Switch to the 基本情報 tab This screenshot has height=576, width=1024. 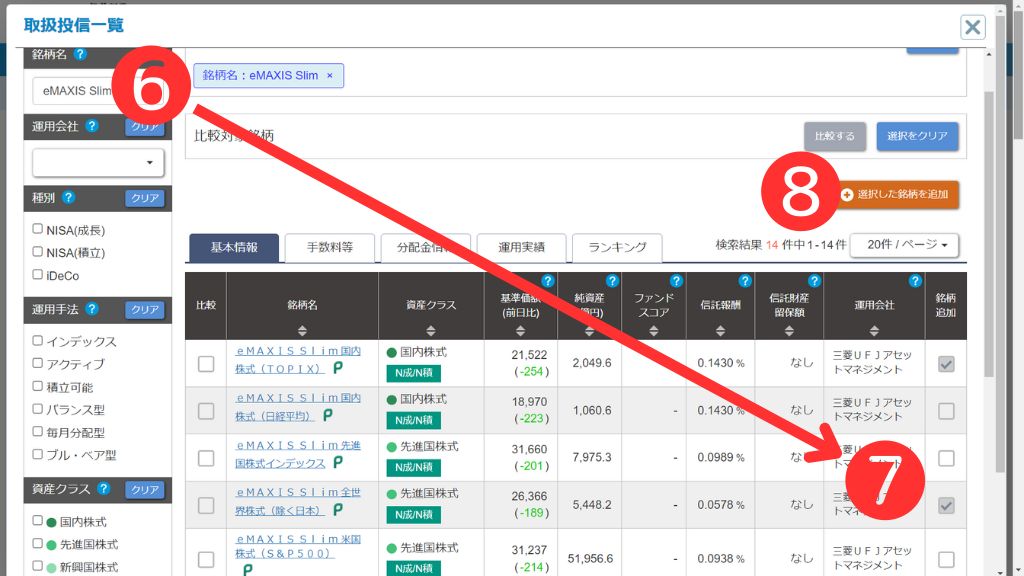click(x=234, y=248)
